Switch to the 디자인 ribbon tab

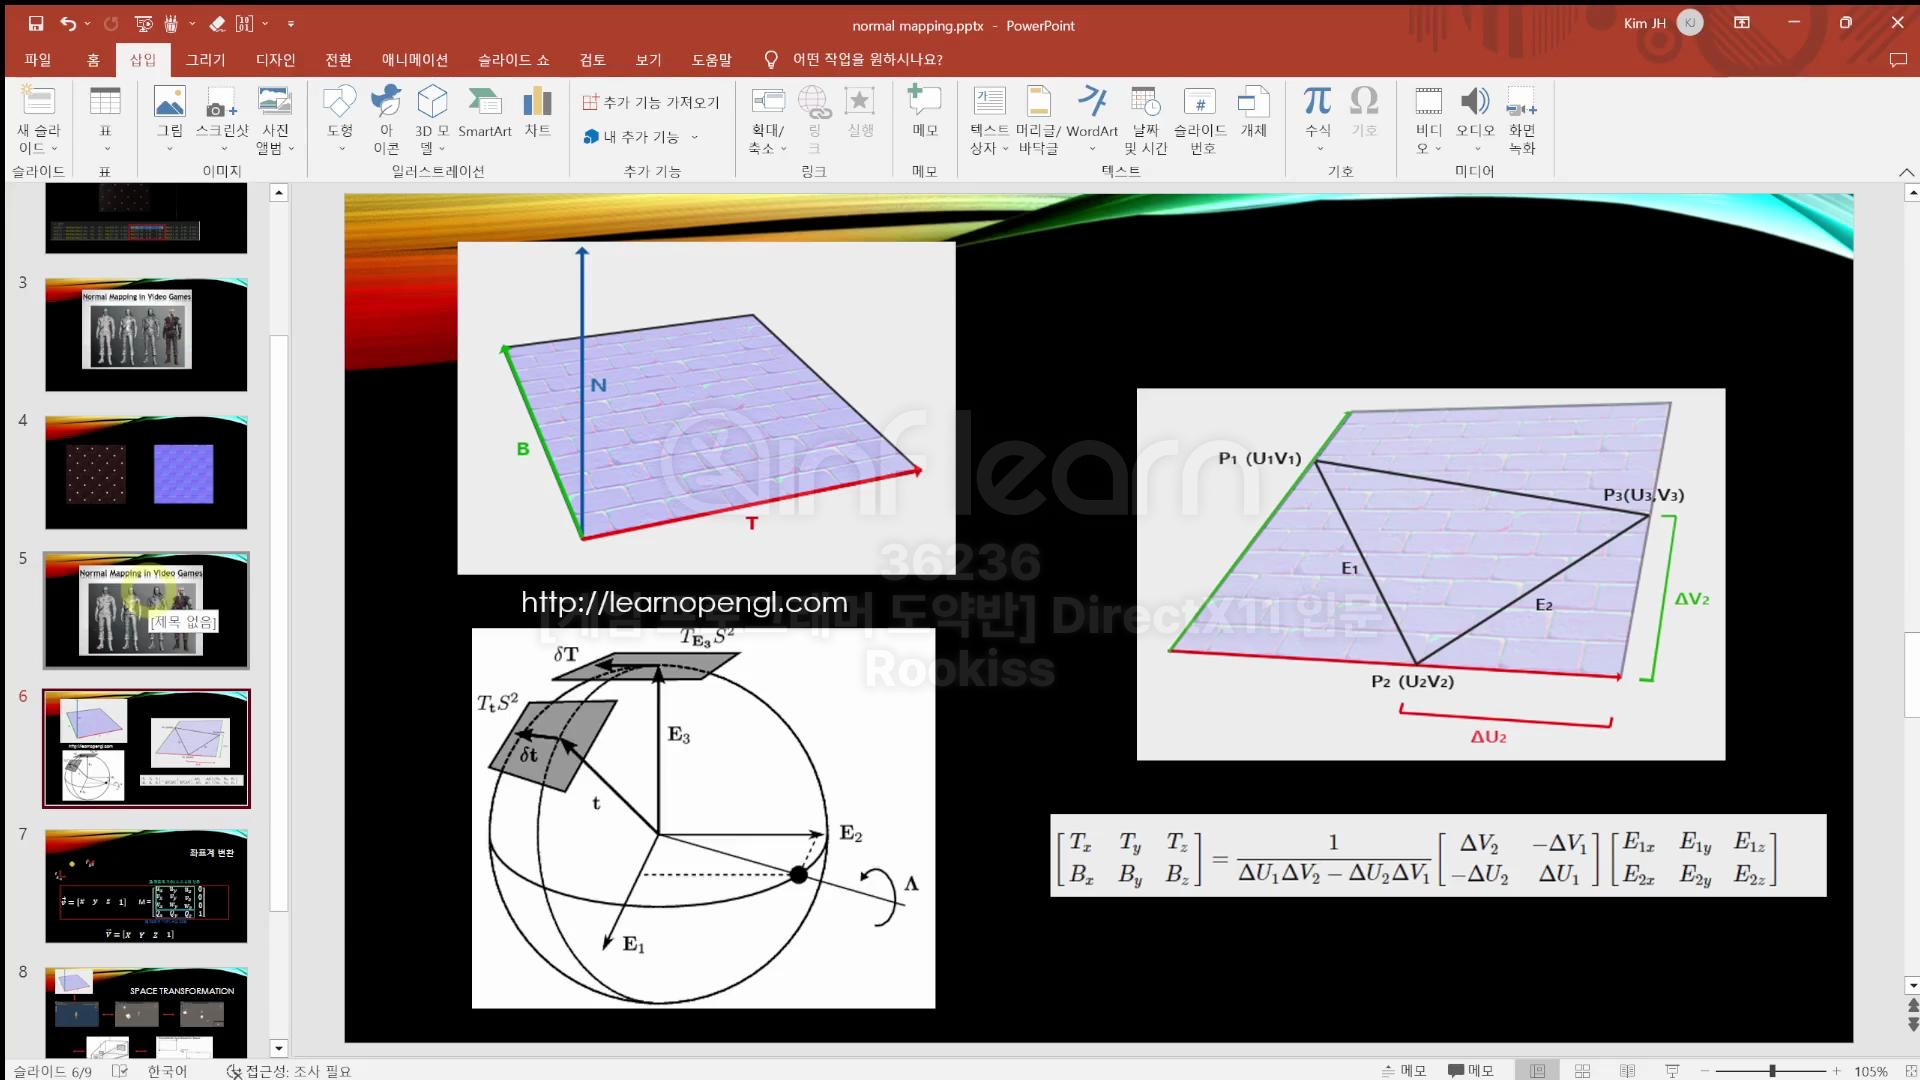(275, 60)
